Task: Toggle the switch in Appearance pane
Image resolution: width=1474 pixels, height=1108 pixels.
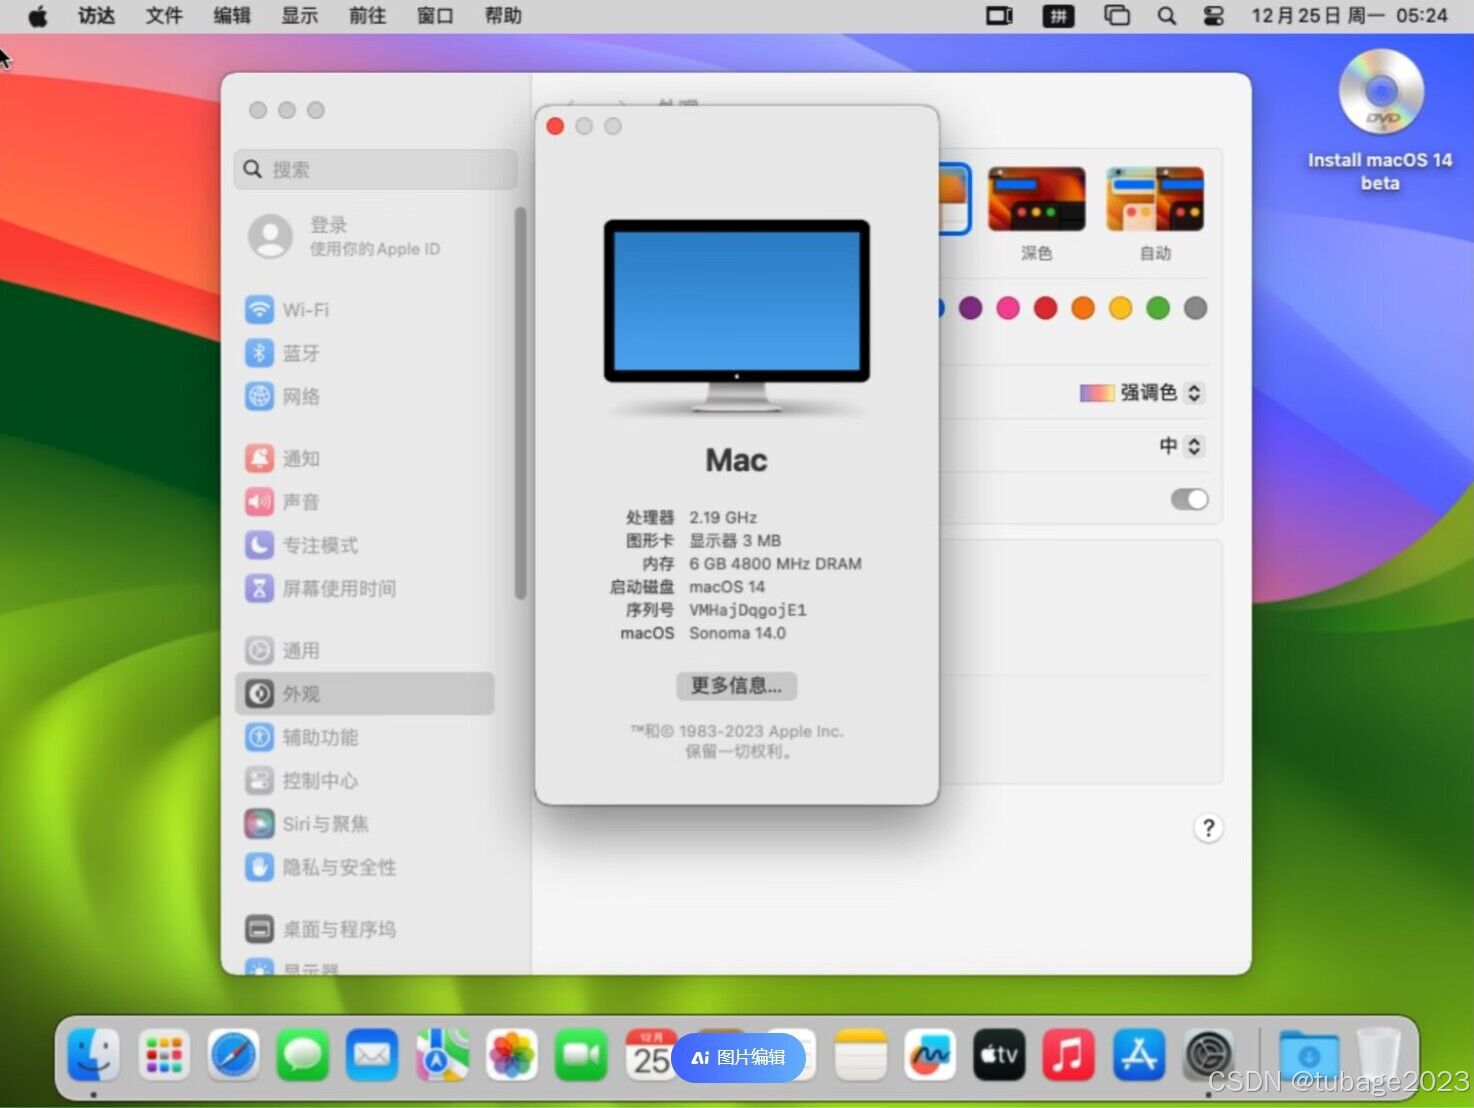Action: pyautogui.click(x=1189, y=499)
